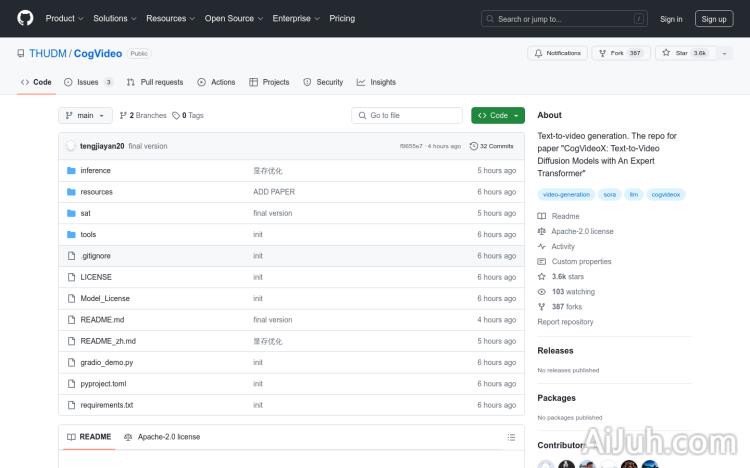Click the Activity pulse icon in About
750x468 pixels.
pyautogui.click(x=542, y=246)
